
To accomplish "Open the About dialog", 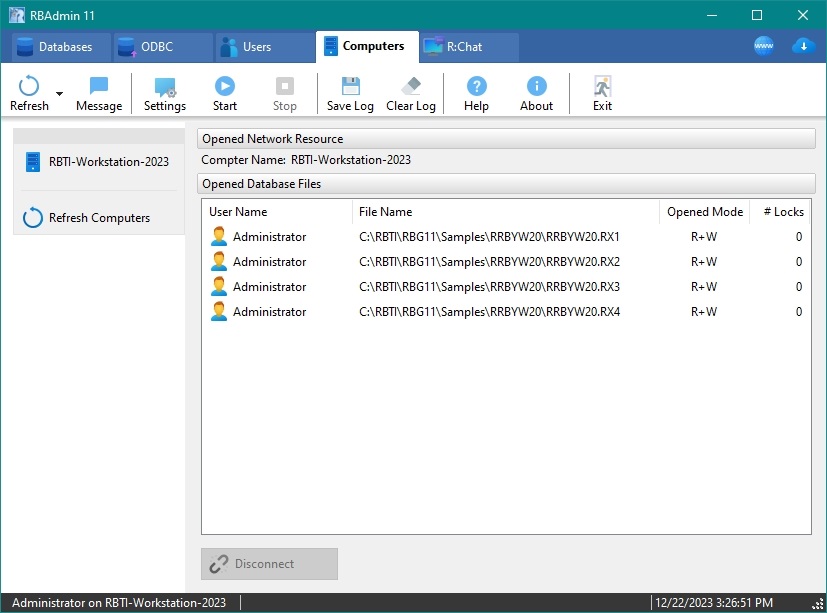I will pyautogui.click(x=536, y=93).
